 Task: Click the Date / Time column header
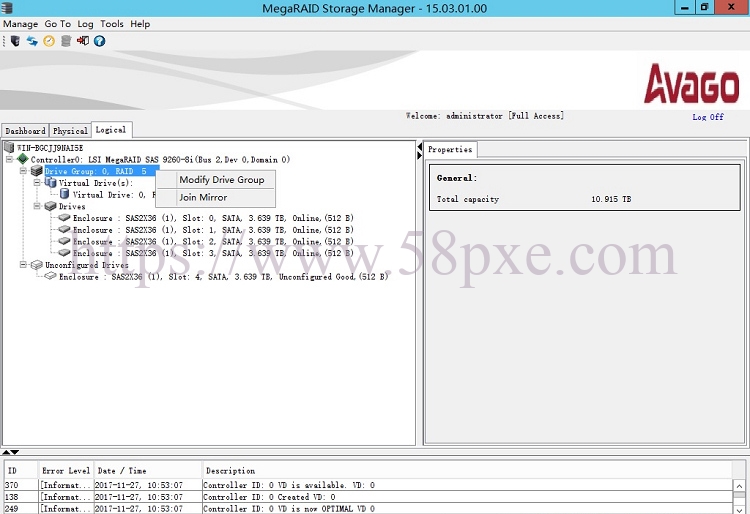pyautogui.click(x=147, y=470)
